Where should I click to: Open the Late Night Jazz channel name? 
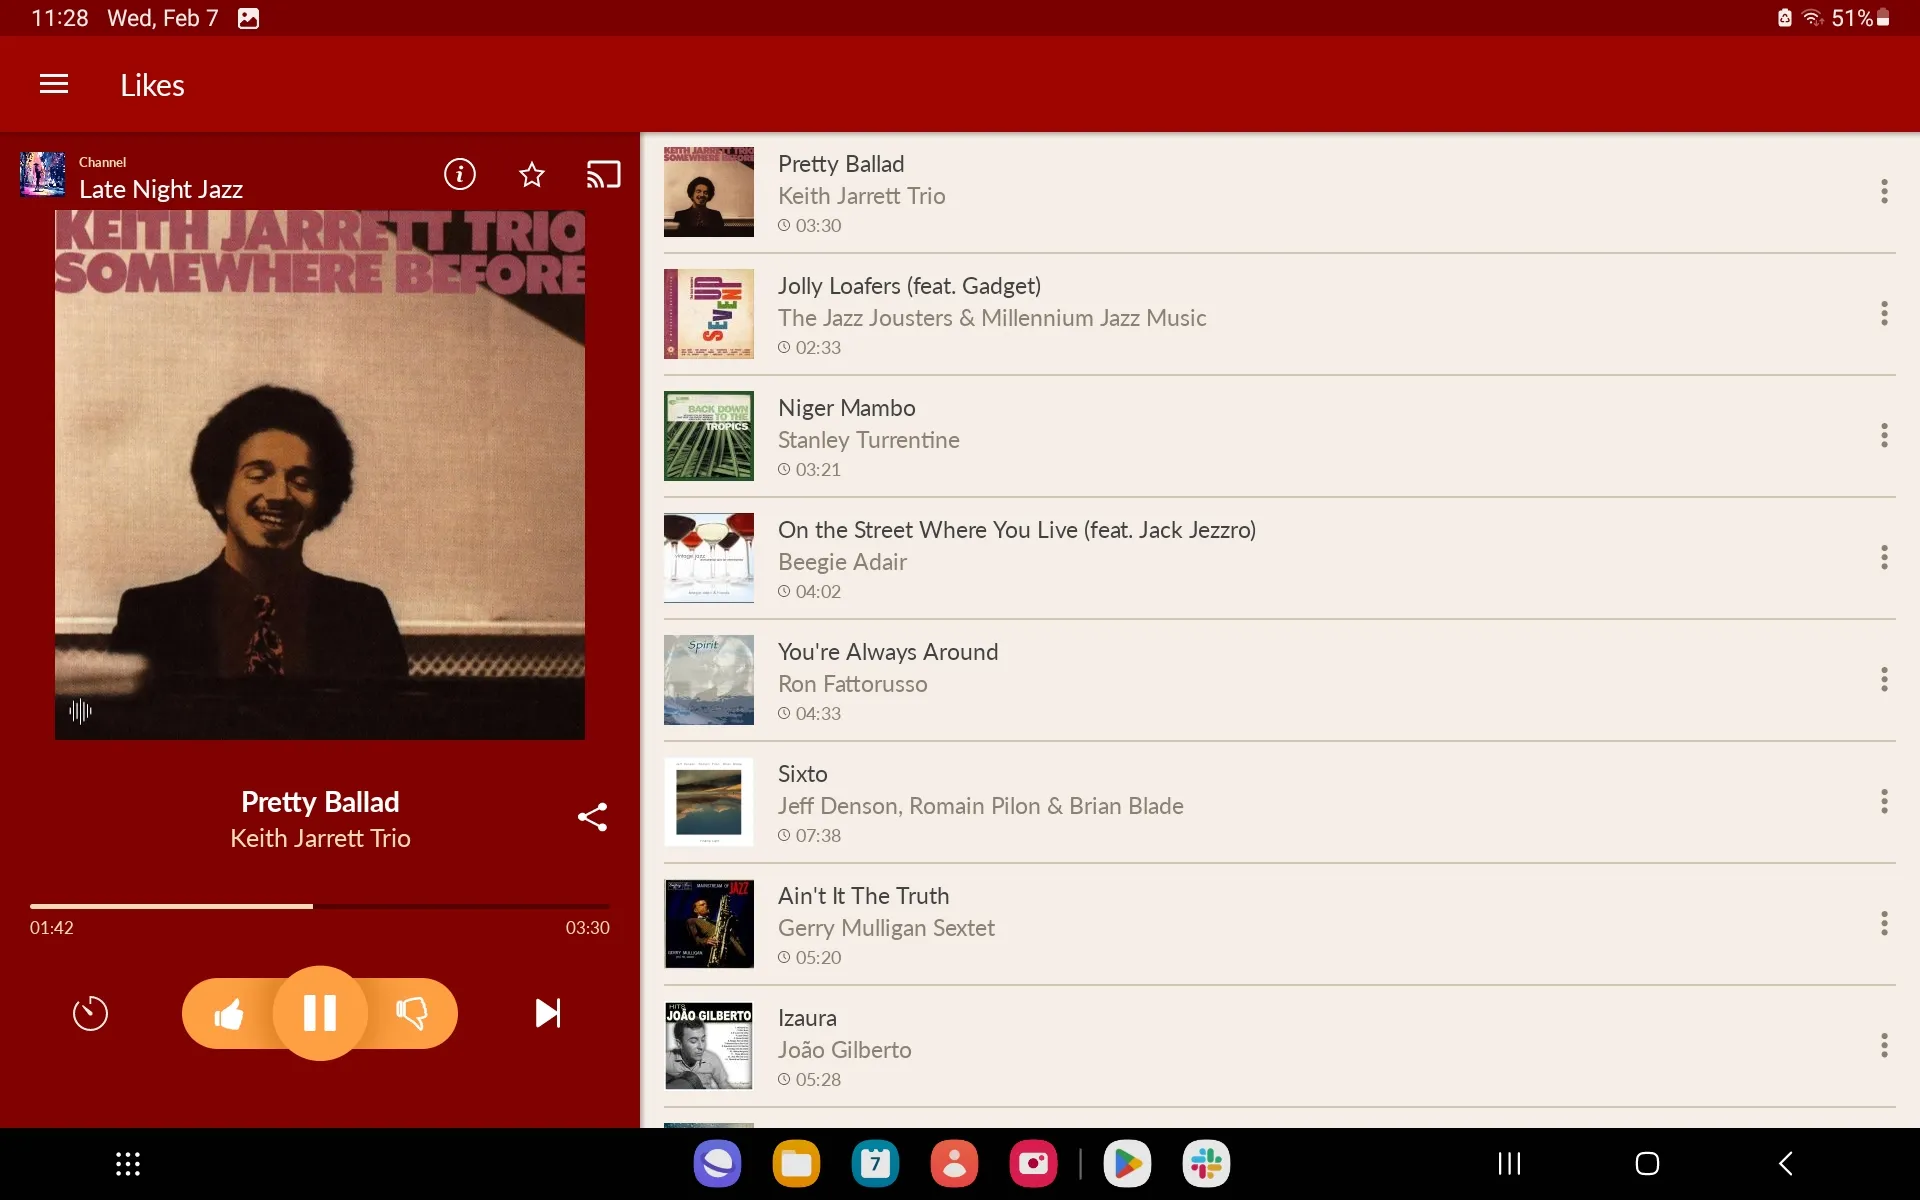click(161, 190)
